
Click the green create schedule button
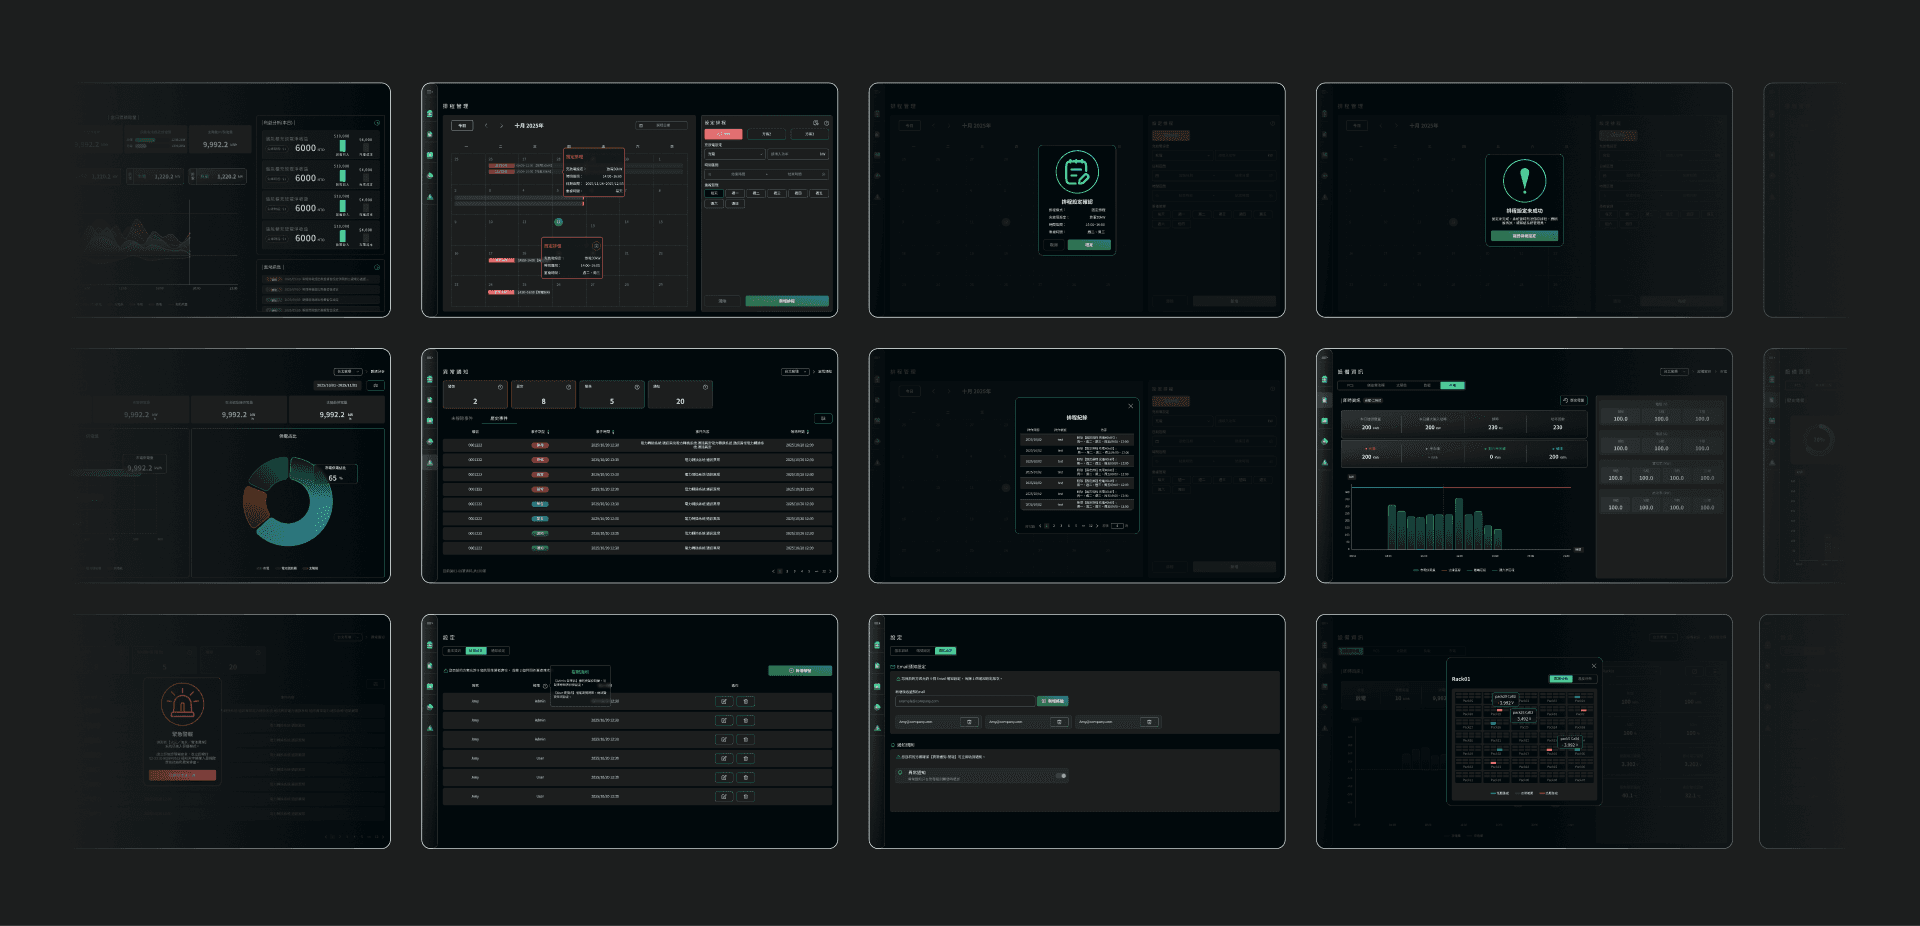[786, 301]
